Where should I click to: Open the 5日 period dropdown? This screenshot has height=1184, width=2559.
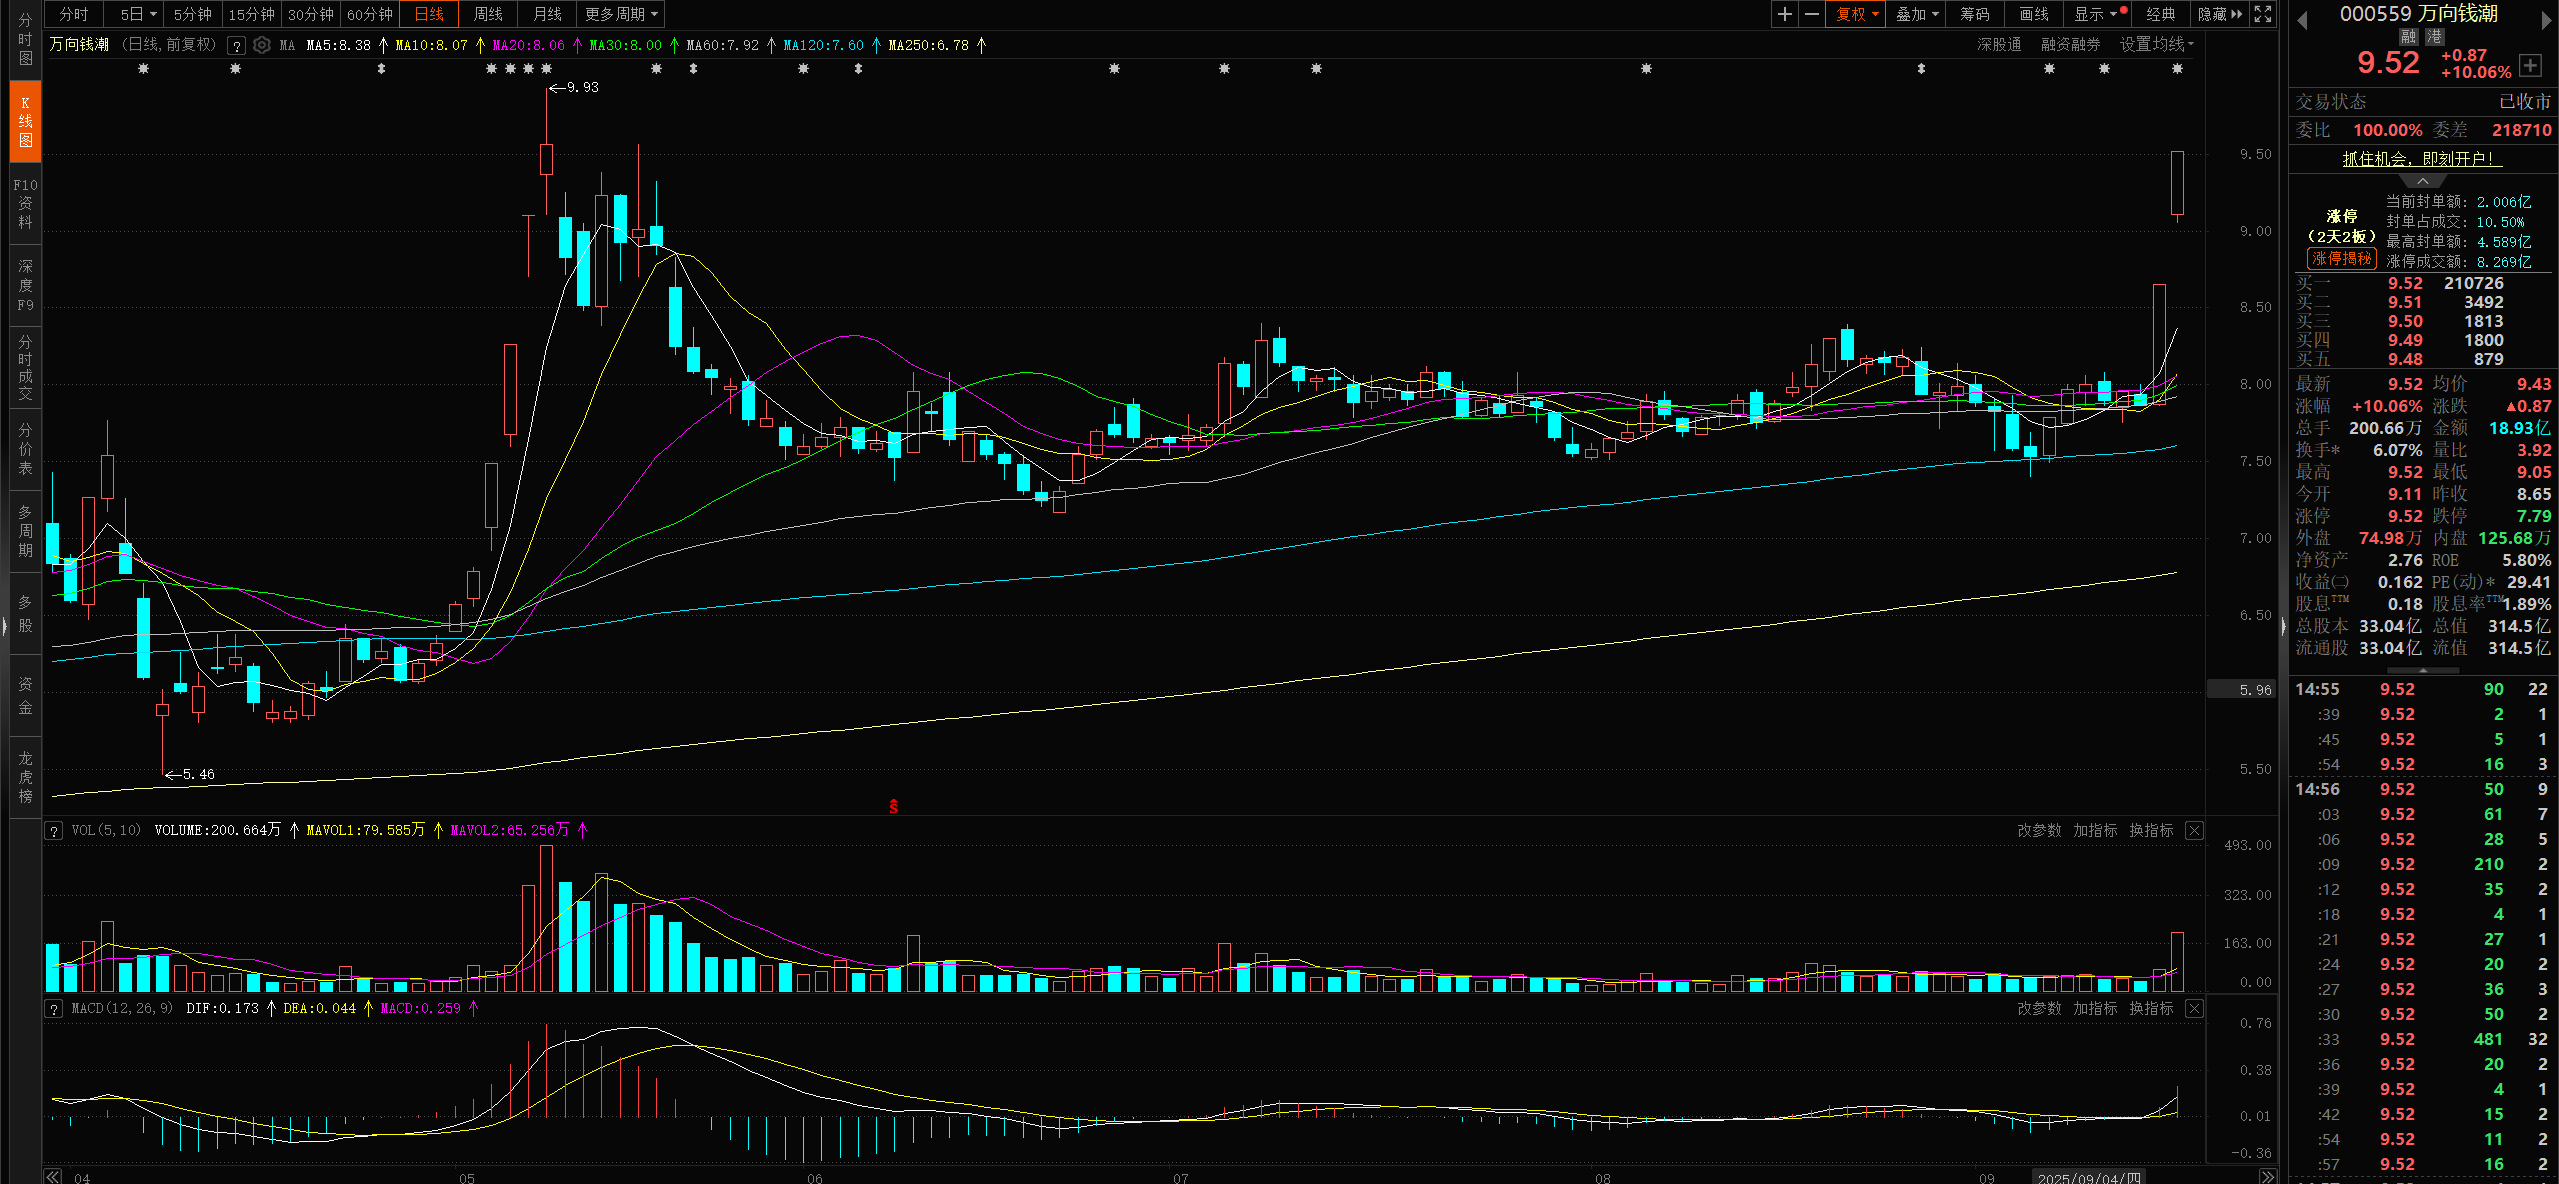pyautogui.click(x=137, y=14)
